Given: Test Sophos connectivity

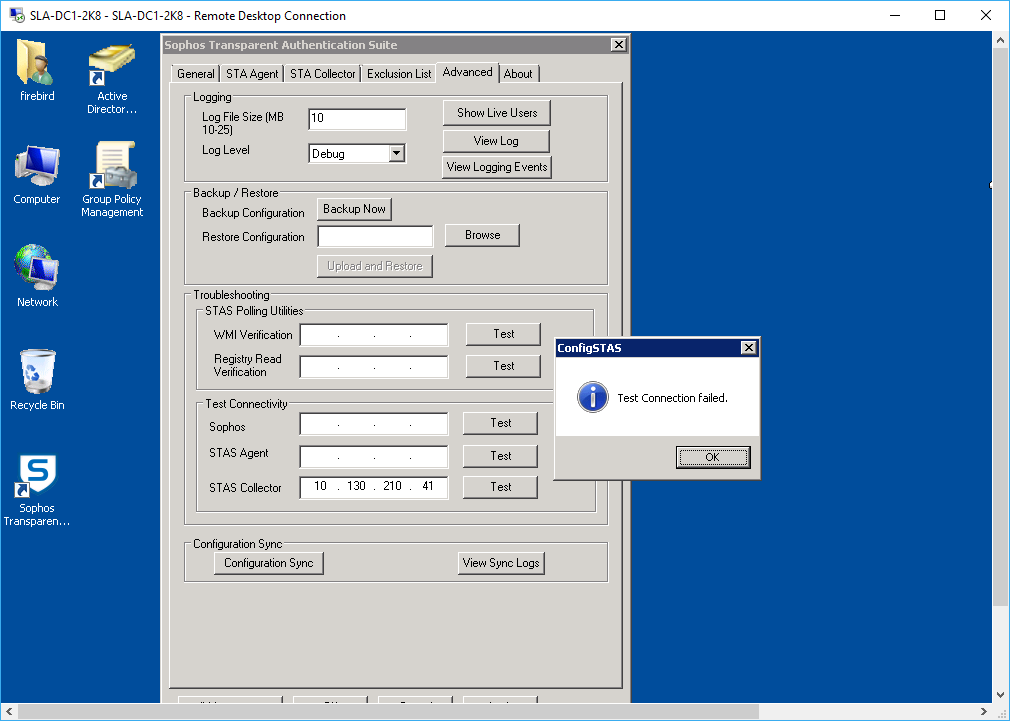Looking at the screenshot, I should pos(500,423).
